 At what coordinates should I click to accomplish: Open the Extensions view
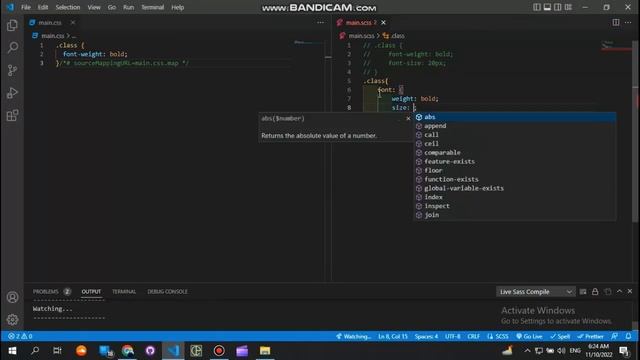(12, 116)
